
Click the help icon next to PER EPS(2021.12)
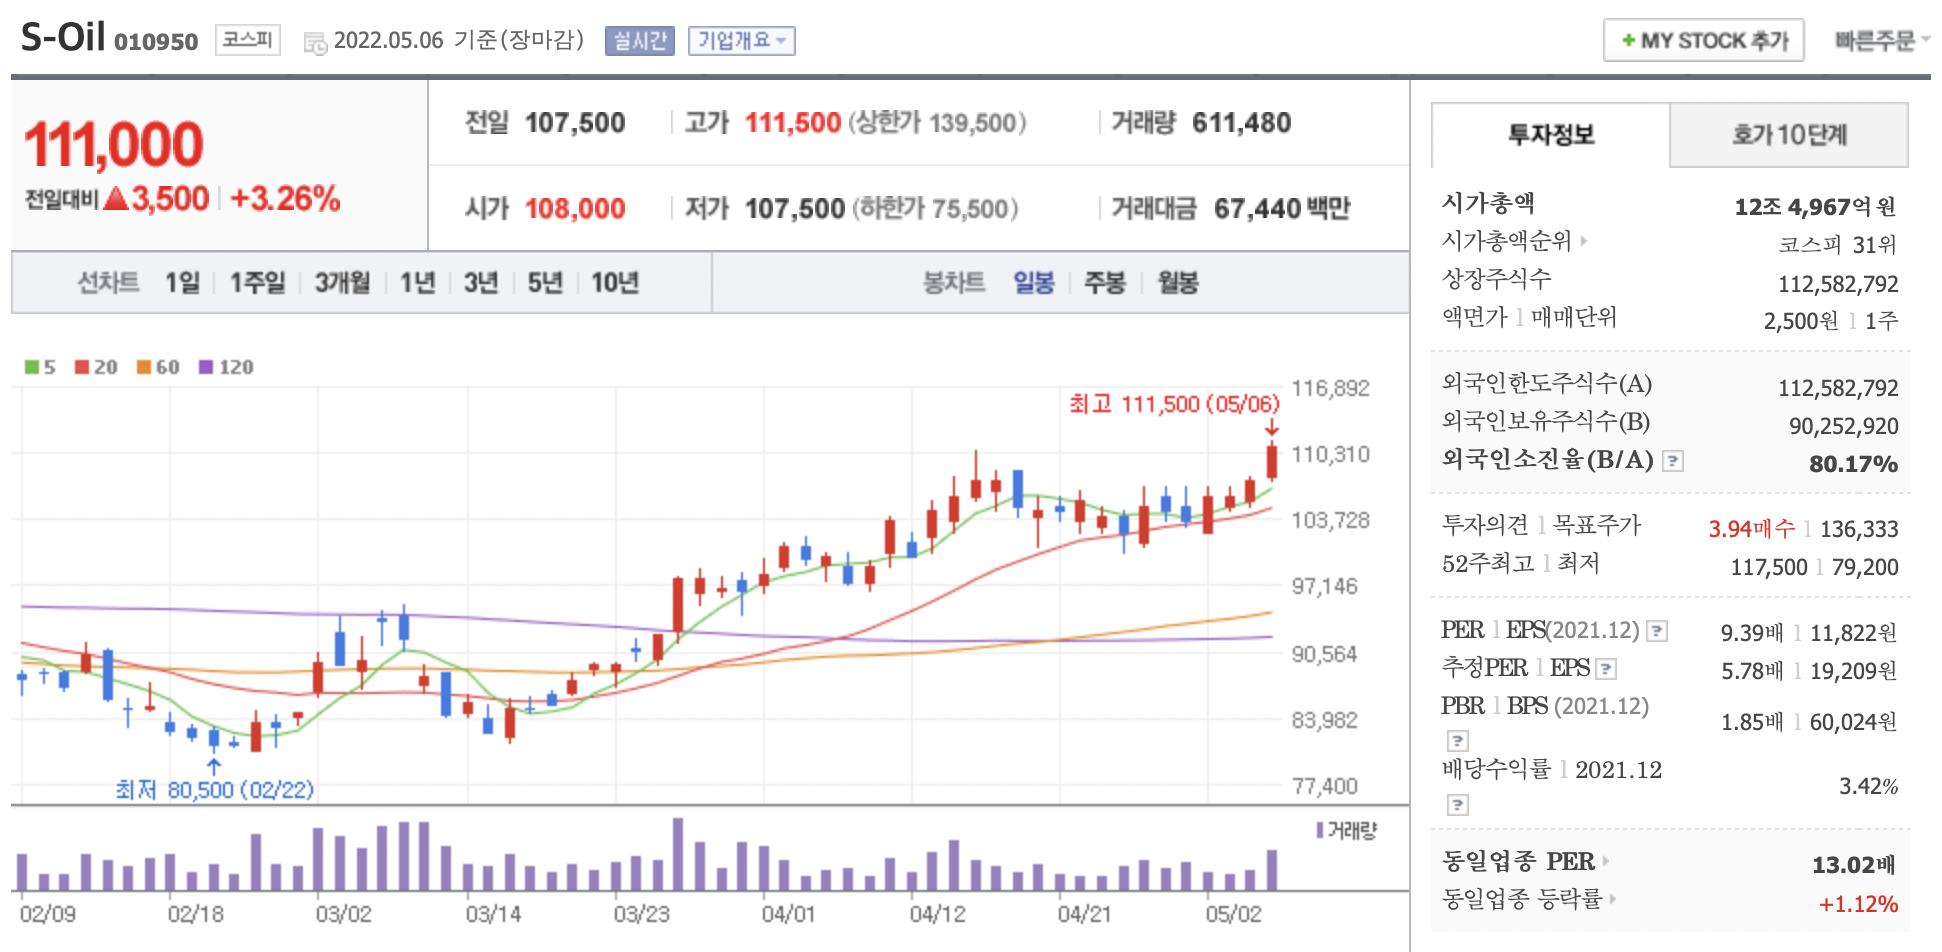1657,631
